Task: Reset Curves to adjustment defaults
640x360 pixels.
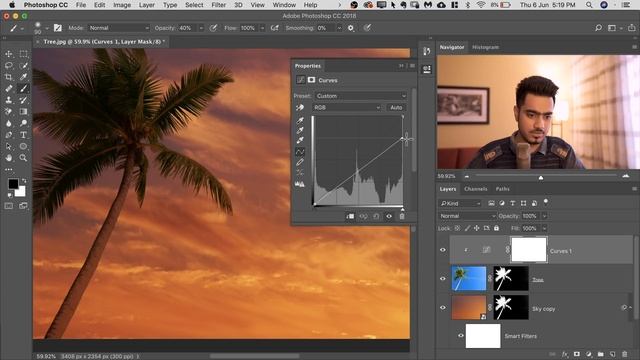Action: pyautogui.click(x=376, y=216)
